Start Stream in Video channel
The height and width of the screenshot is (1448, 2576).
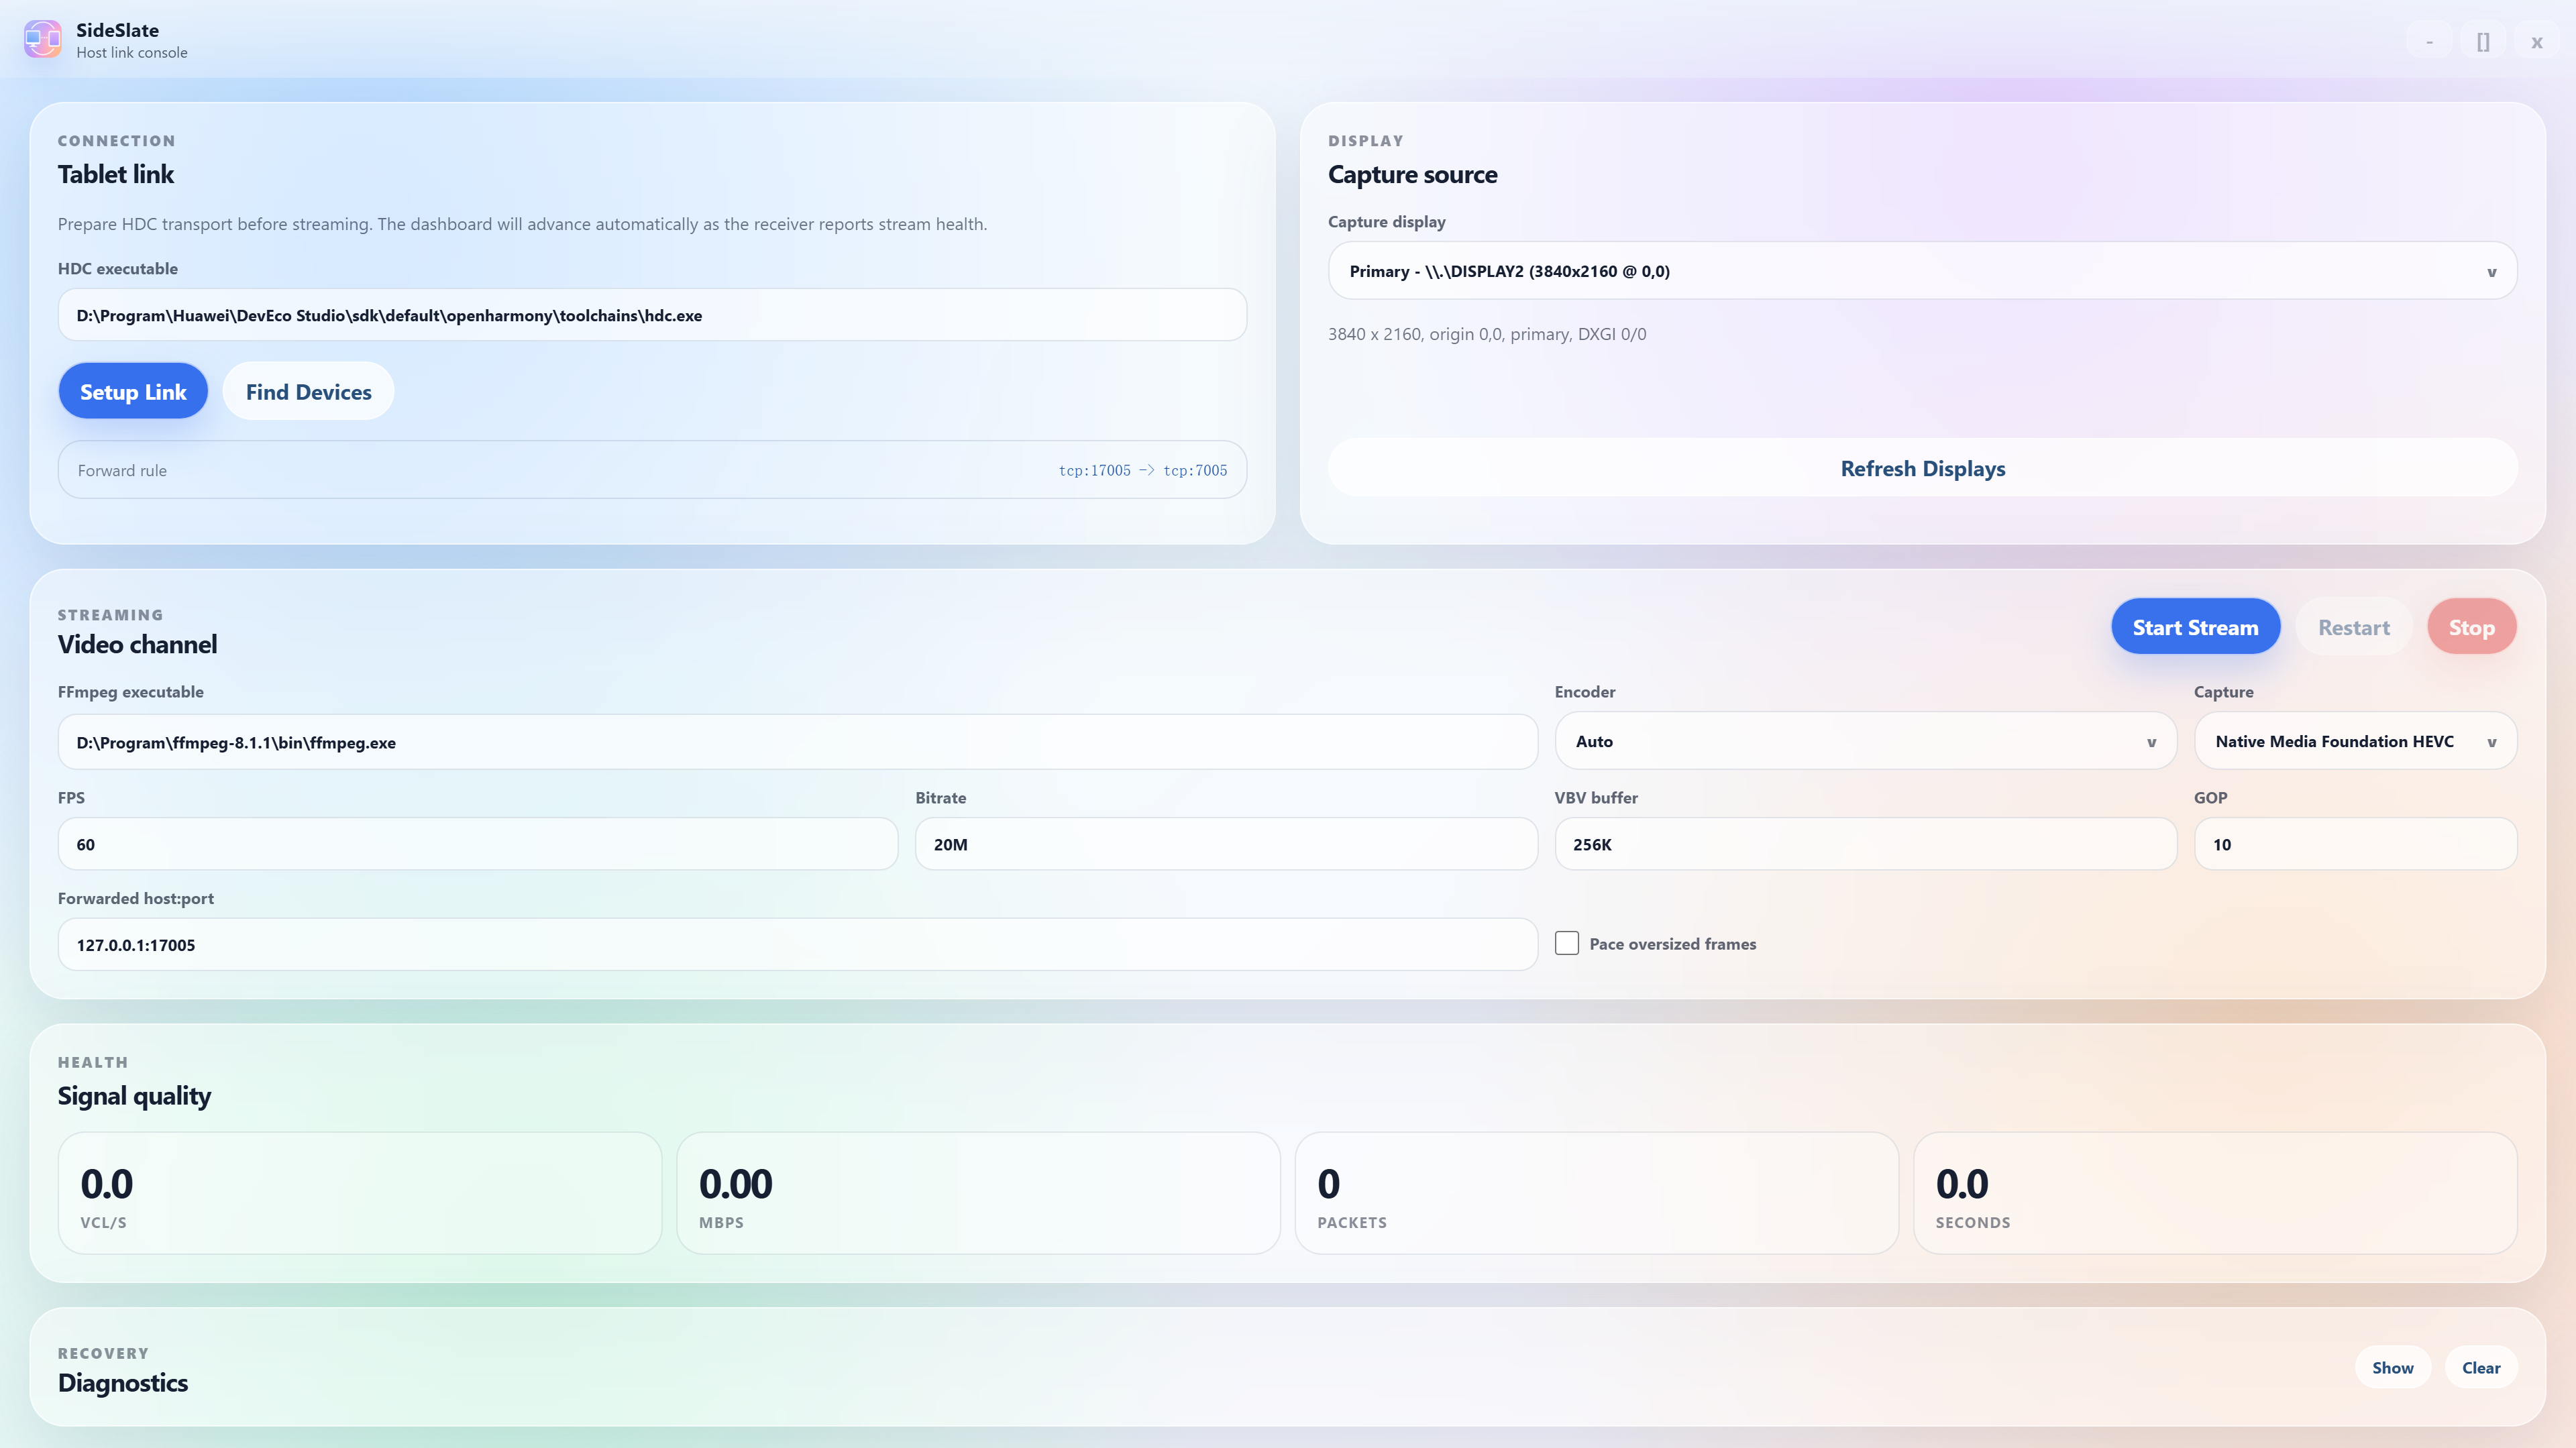click(2195, 627)
